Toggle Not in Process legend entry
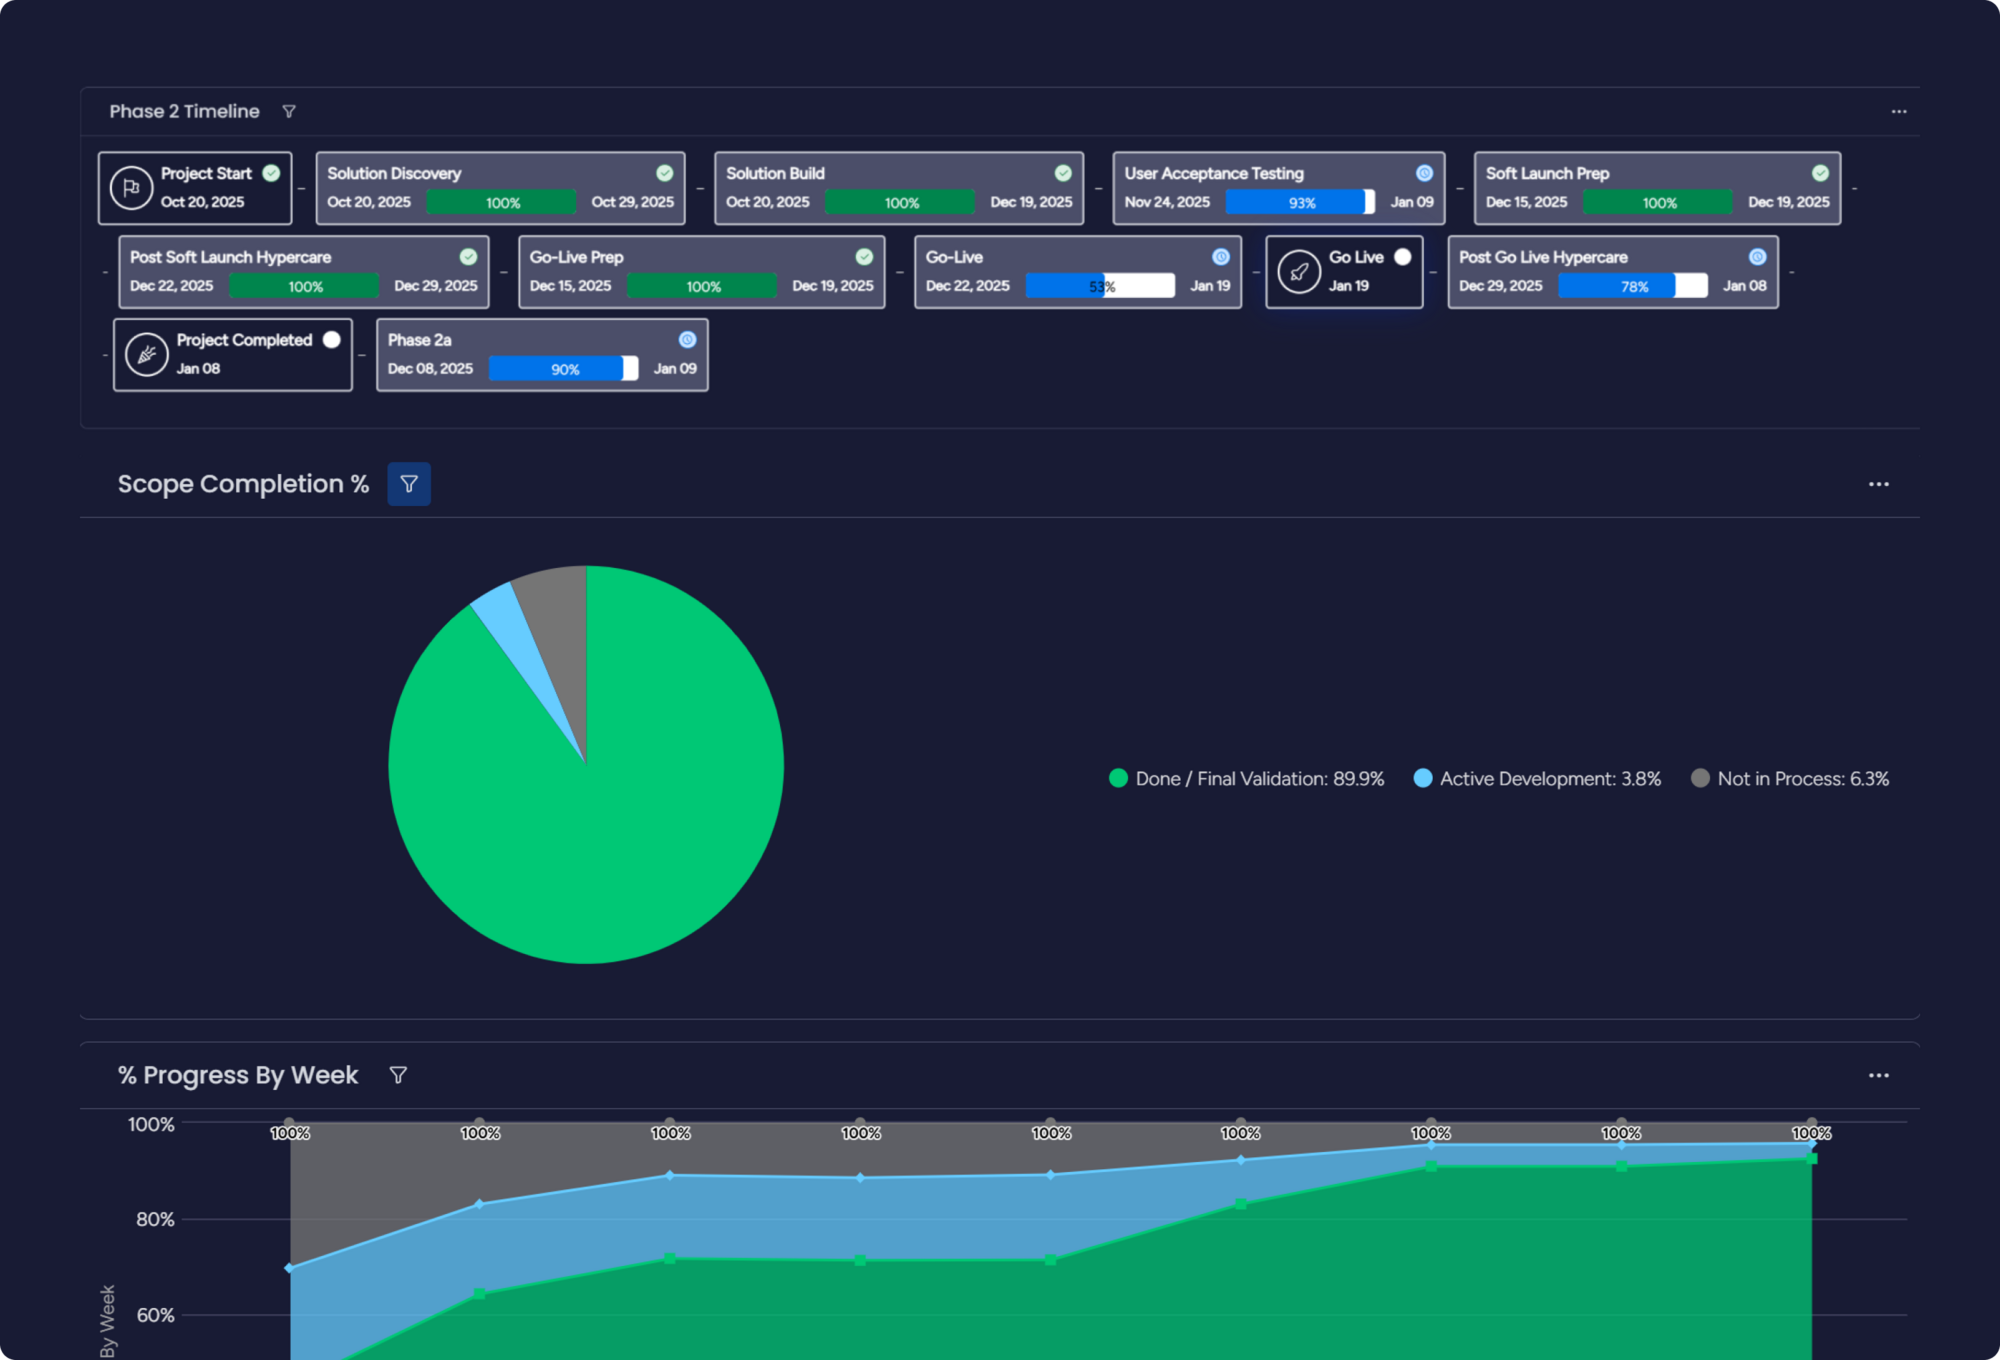2000x1360 pixels. tap(1790, 778)
